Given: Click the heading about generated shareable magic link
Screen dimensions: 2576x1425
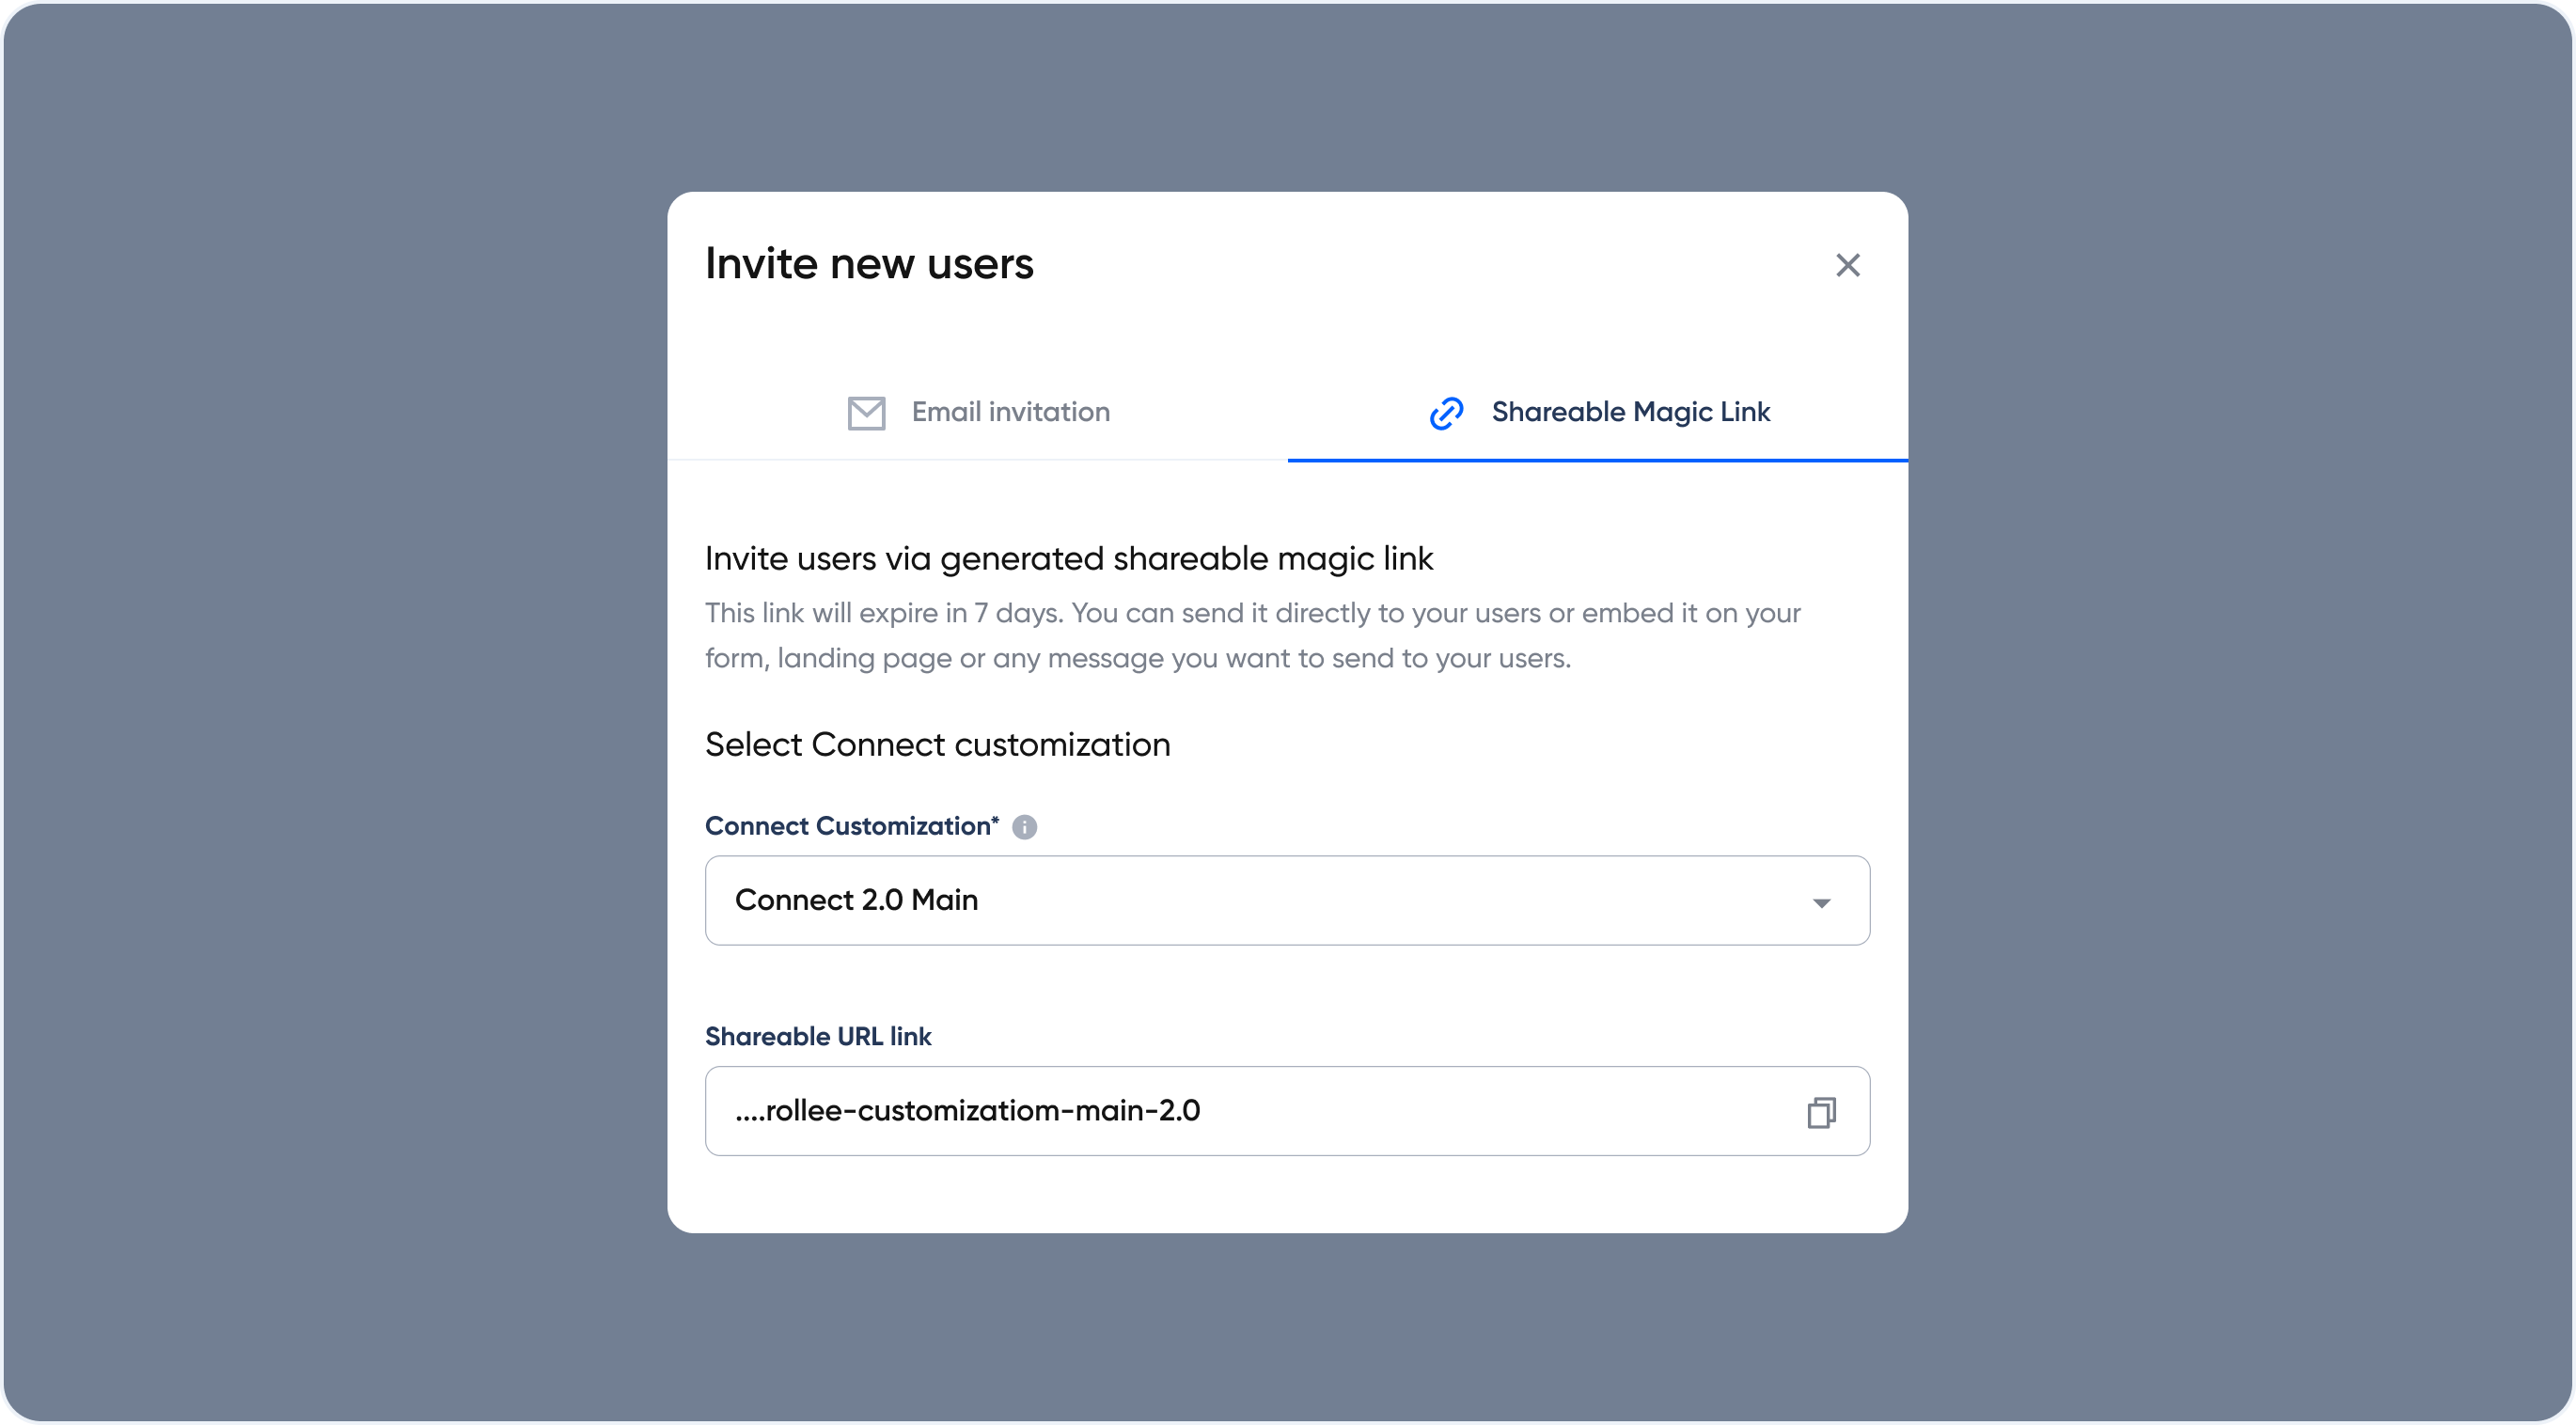Looking at the screenshot, I should pos(1068,558).
